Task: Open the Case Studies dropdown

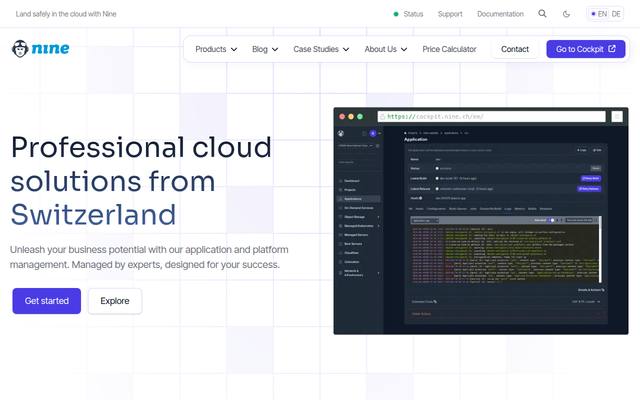Action: [x=321, y=49]
